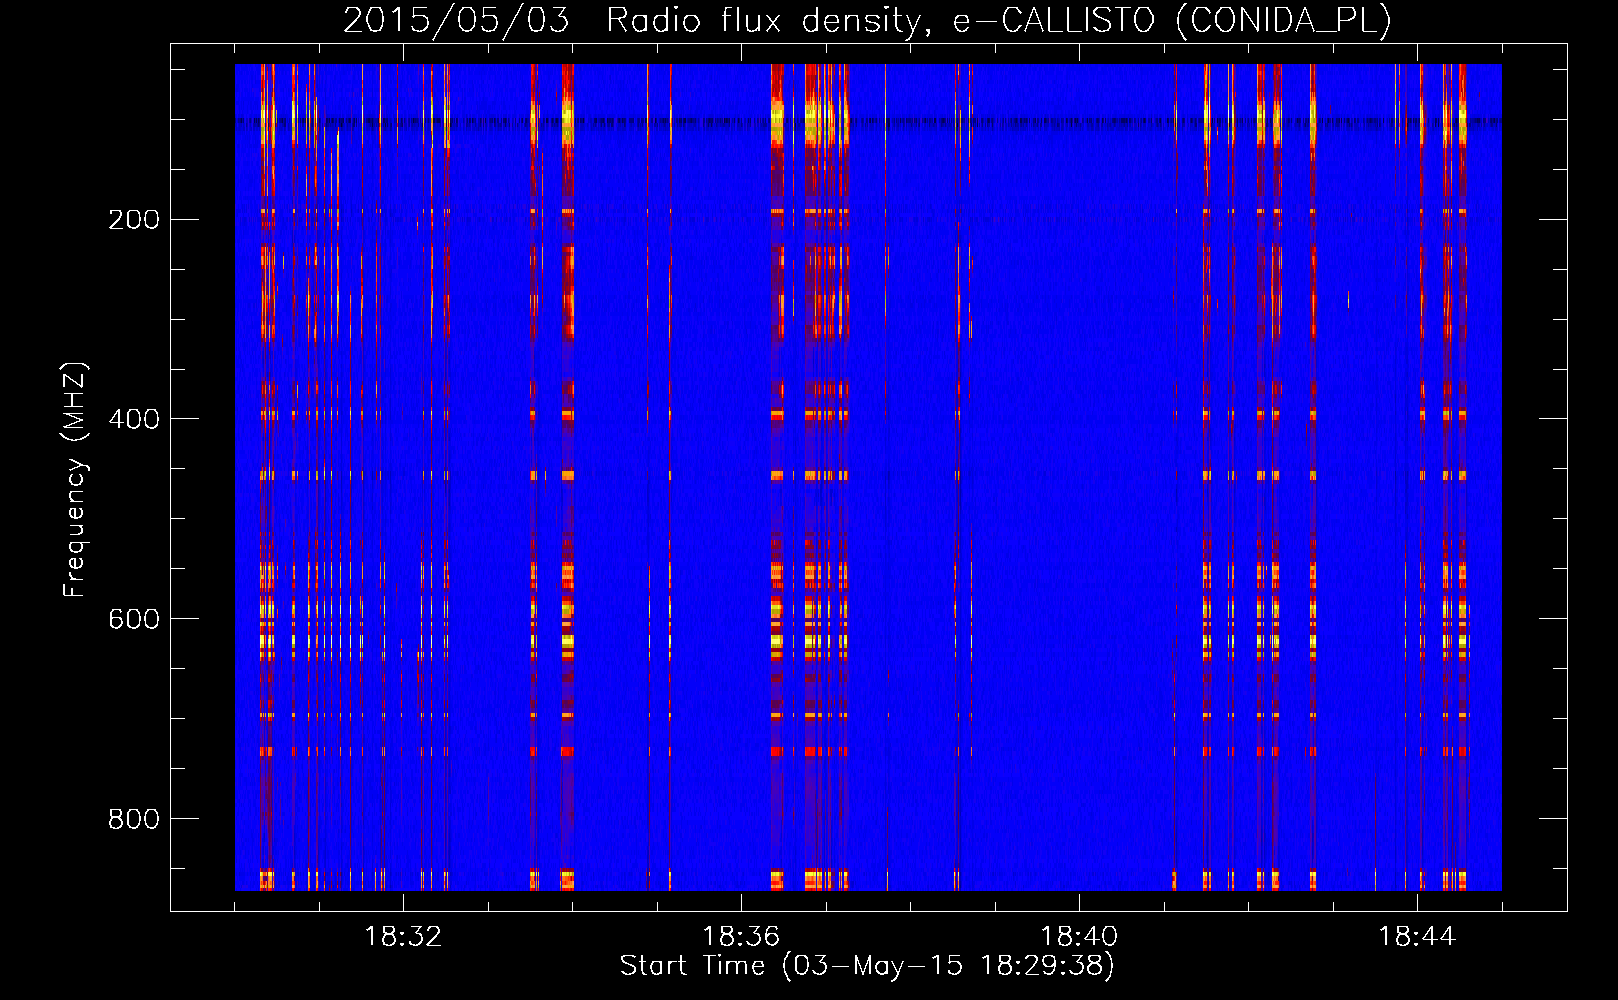Image resolution: width=1618 pixels, height=1000 pixels.
Task: Click the "400" frequency tick label
Action: pyautogui.click(x=134, y=419)
